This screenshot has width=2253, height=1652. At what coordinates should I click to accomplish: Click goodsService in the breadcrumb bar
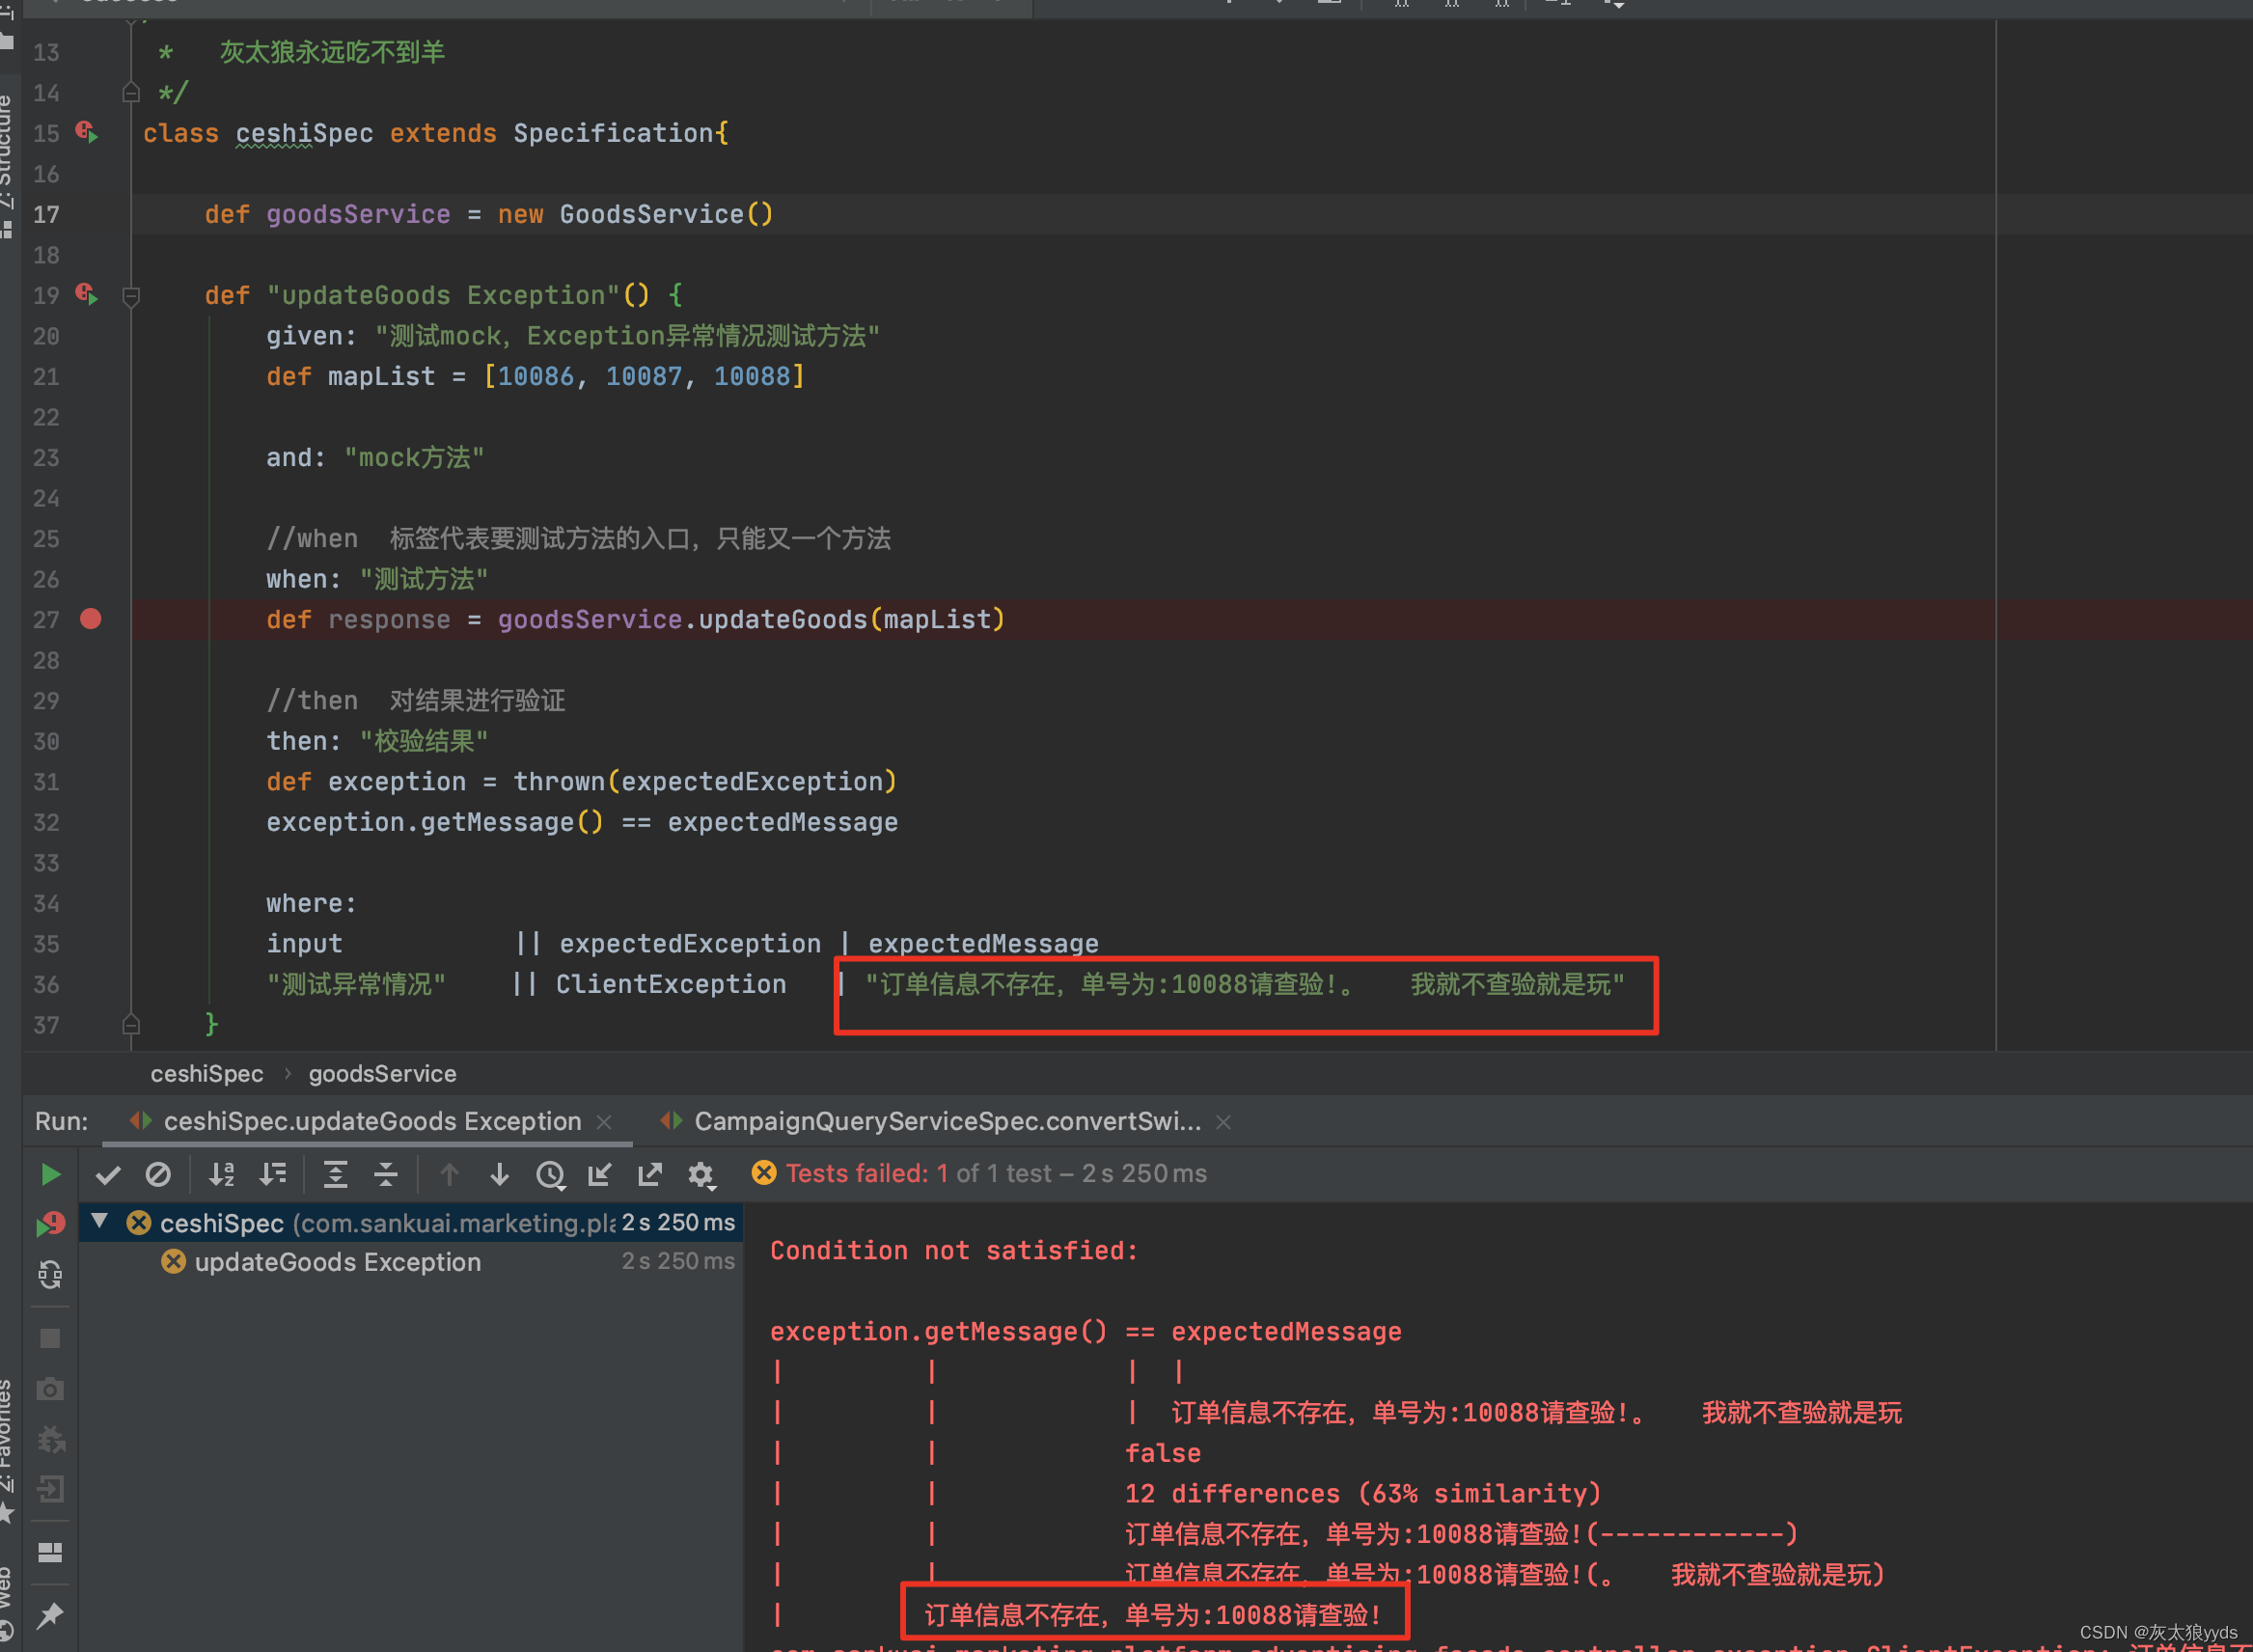(x=382, y=1073)
